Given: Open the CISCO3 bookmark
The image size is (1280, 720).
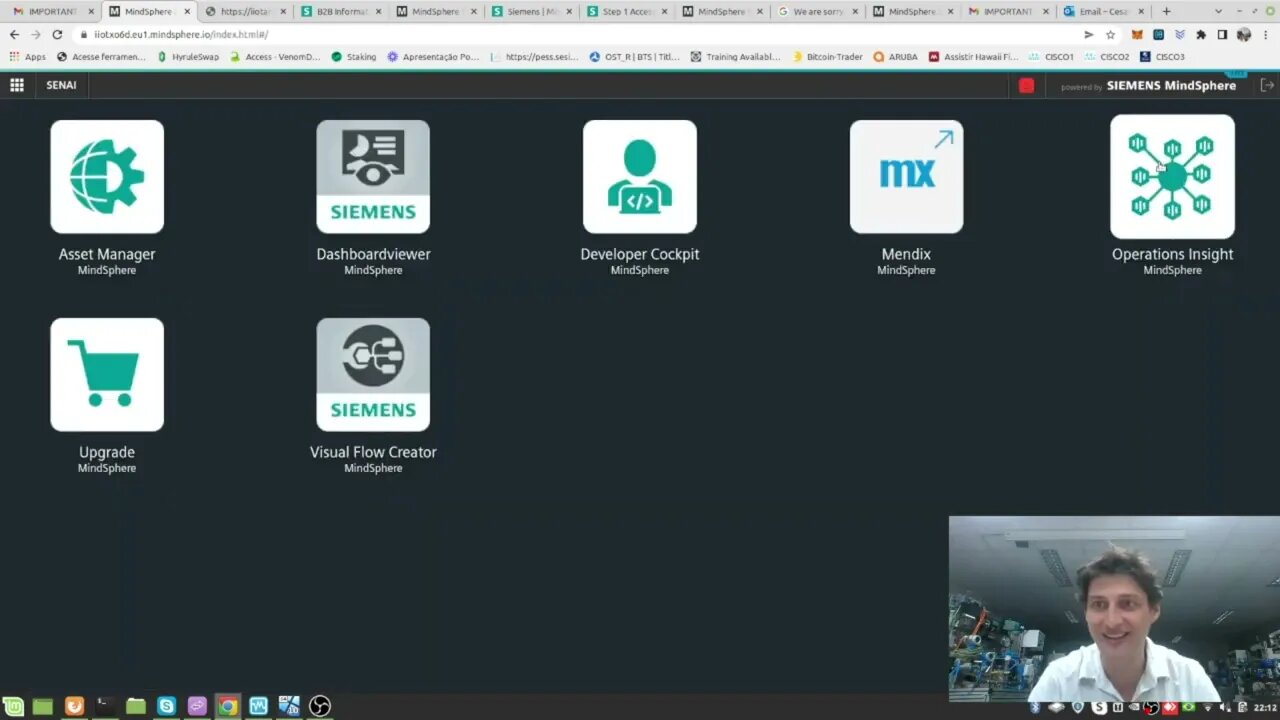Looking at the screenshot, I should click(1162, 57).
